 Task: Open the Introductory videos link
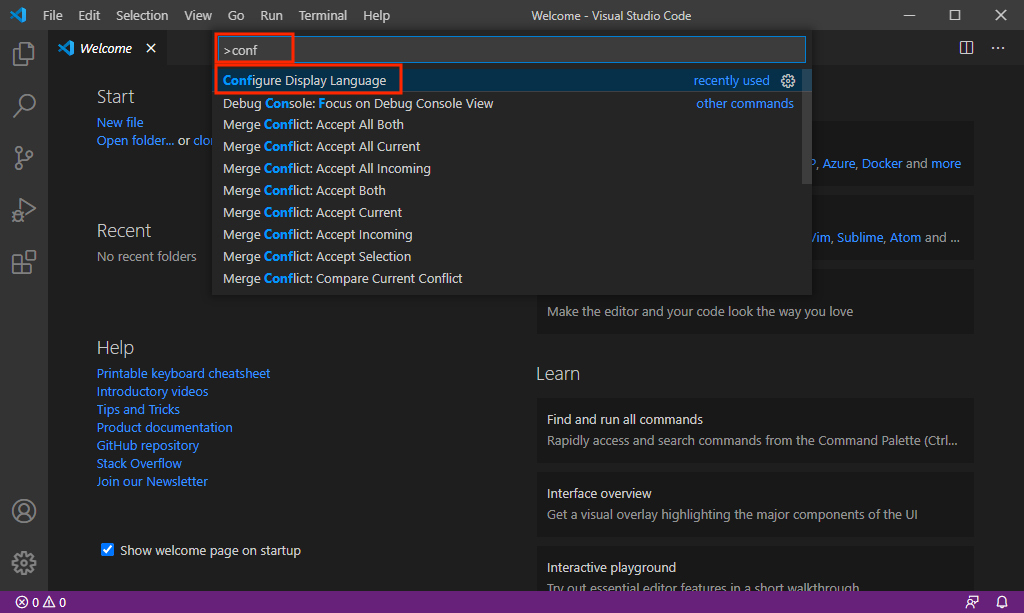click(x=152, y=392)
